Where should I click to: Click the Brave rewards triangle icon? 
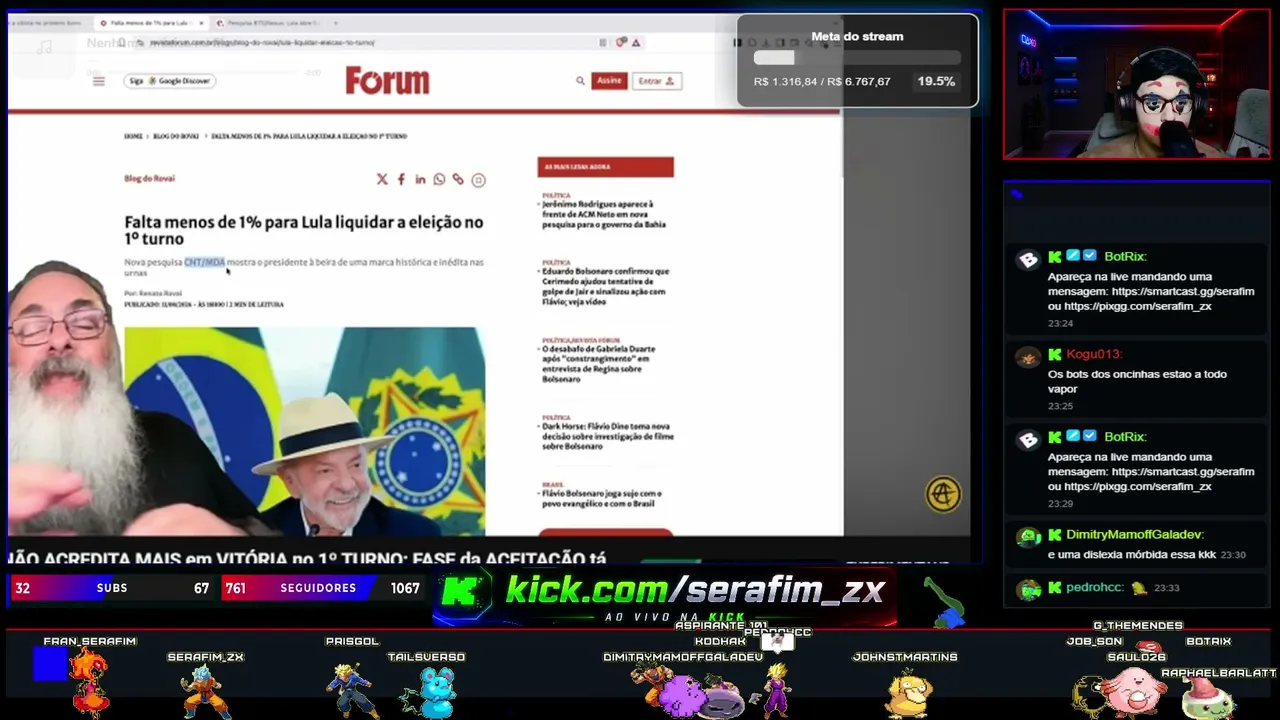click(x=636, y=42)
